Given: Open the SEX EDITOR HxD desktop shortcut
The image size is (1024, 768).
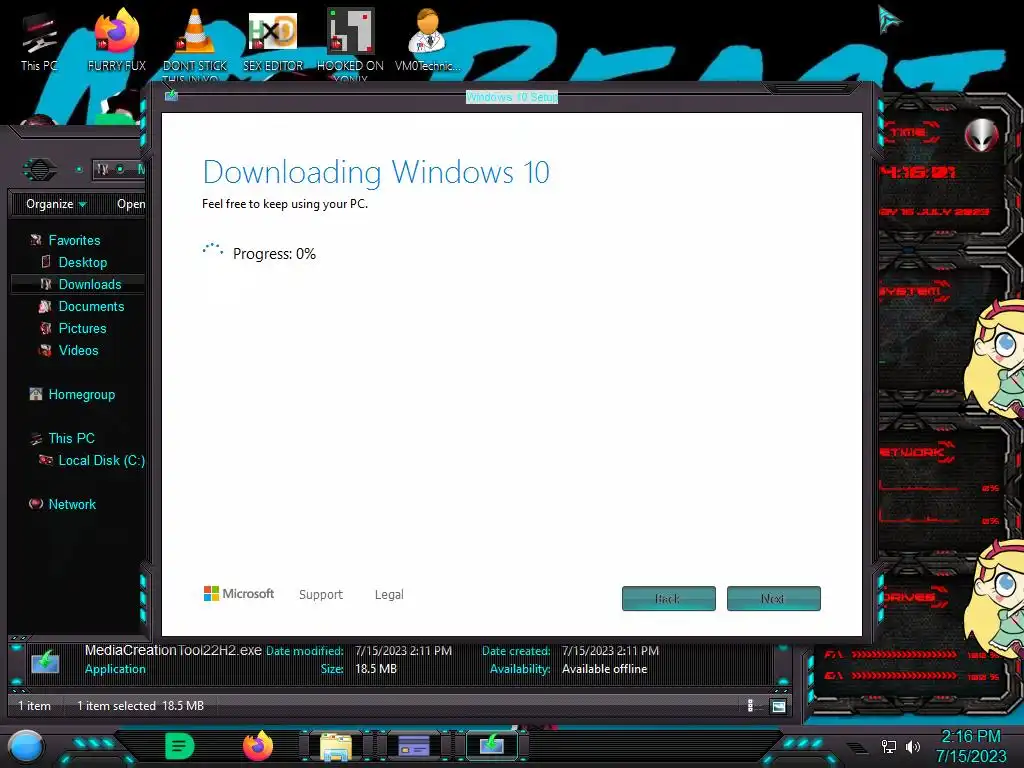Looking at the screenshot, I should [x=273, y=40].
